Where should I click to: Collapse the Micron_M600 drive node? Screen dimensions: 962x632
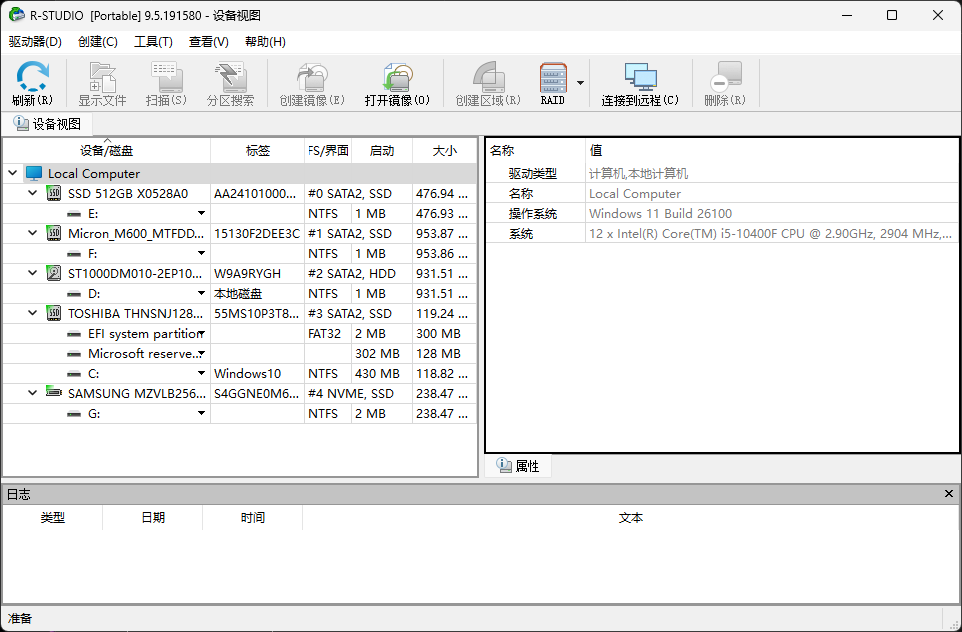coord(33,233)
